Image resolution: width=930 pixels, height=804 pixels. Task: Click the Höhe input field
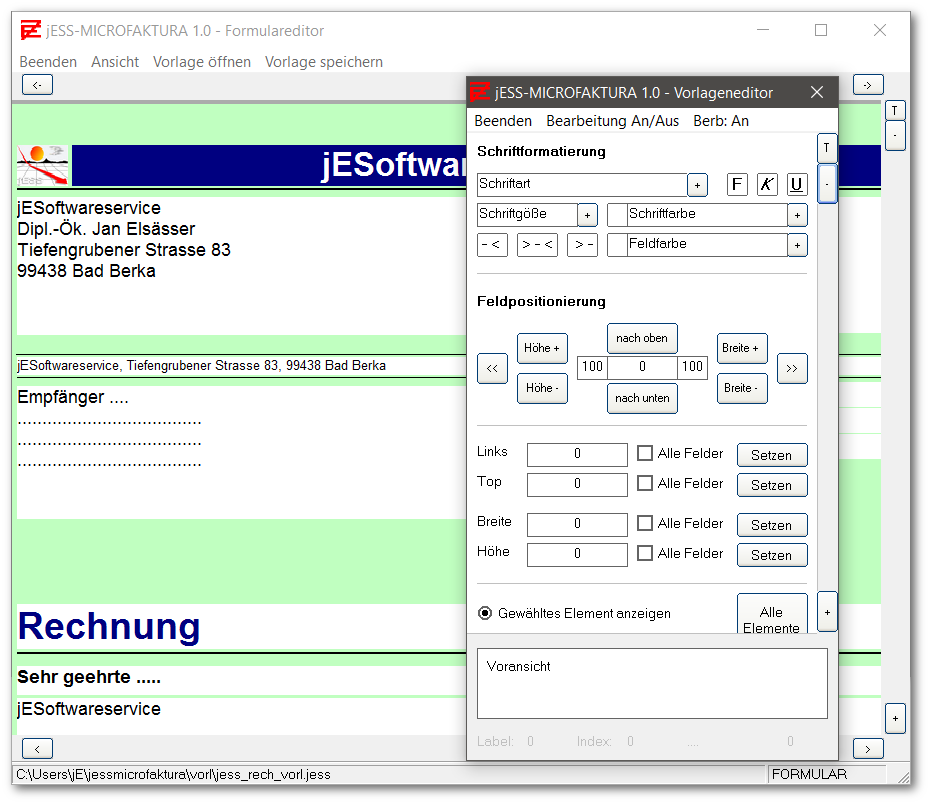tap(577, 555)
